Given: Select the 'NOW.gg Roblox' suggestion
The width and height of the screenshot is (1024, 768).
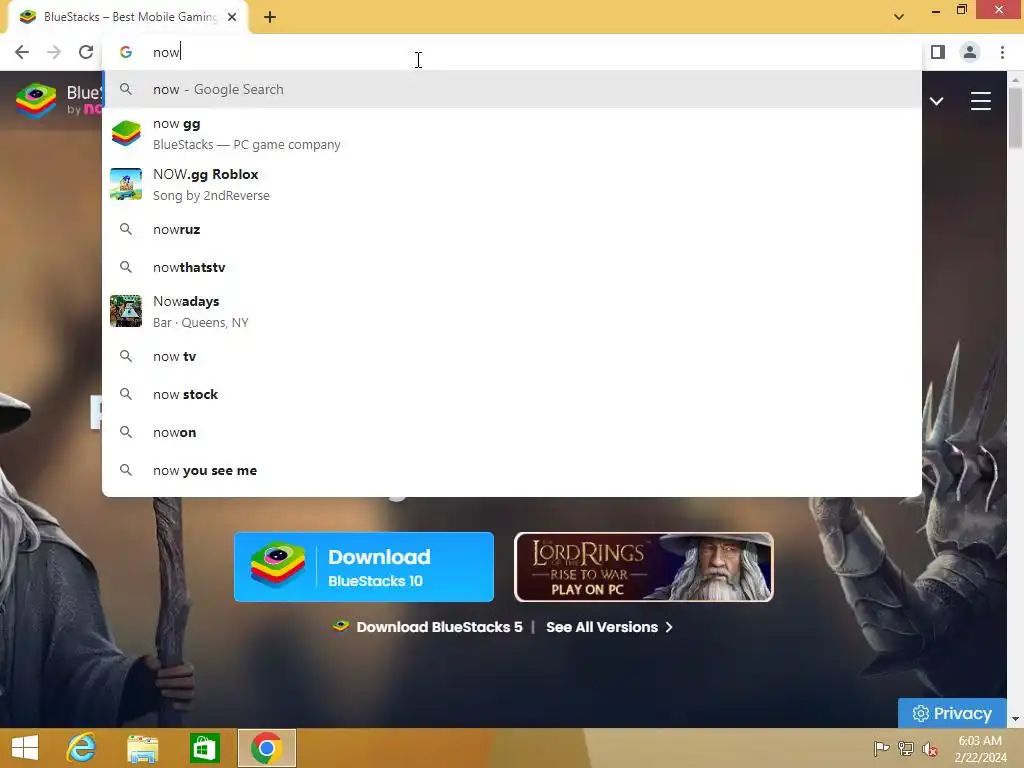Looking at the screenshot, I should click(512, 185).
